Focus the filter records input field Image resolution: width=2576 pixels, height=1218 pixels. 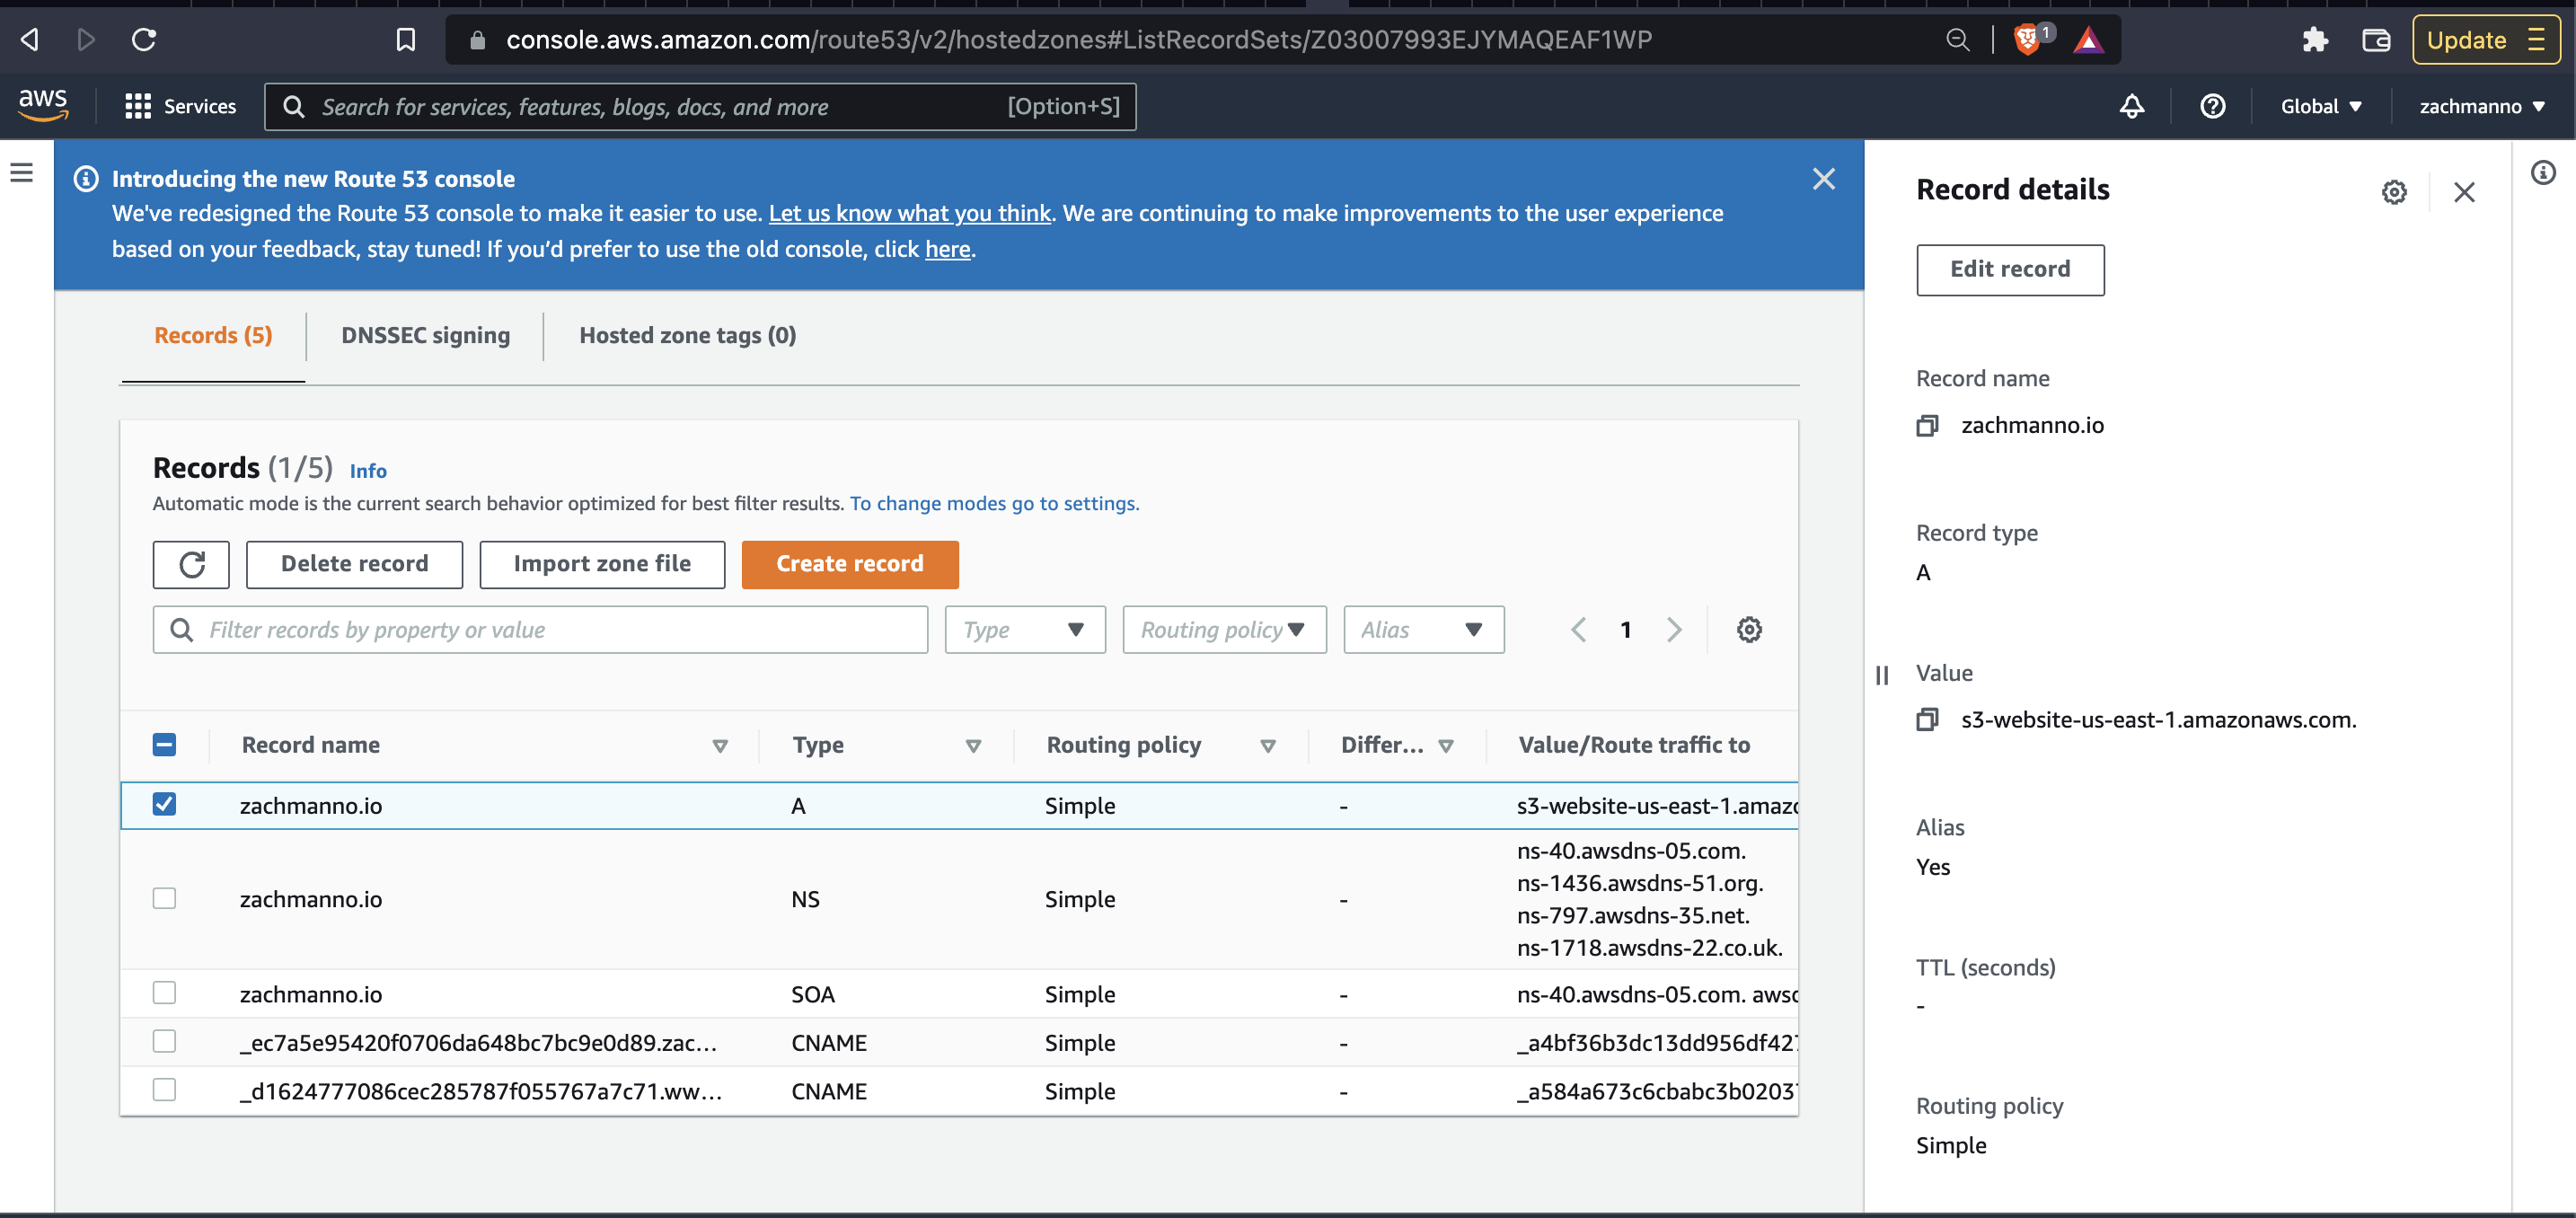[x=540, y=630]
